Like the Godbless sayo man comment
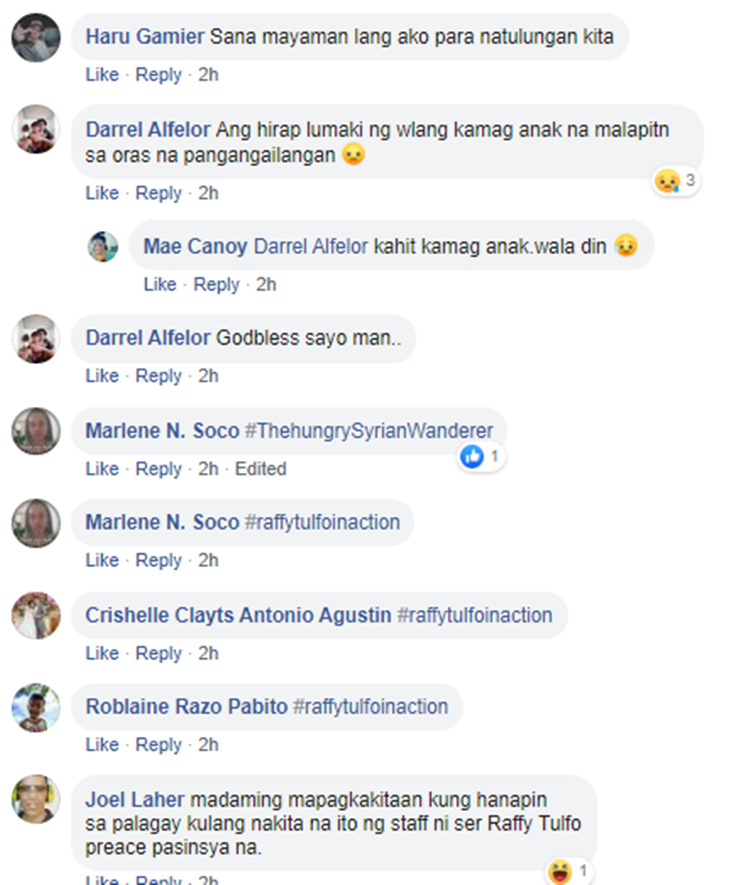The height and width of the screenshot is (885, 750). point(102,376)
